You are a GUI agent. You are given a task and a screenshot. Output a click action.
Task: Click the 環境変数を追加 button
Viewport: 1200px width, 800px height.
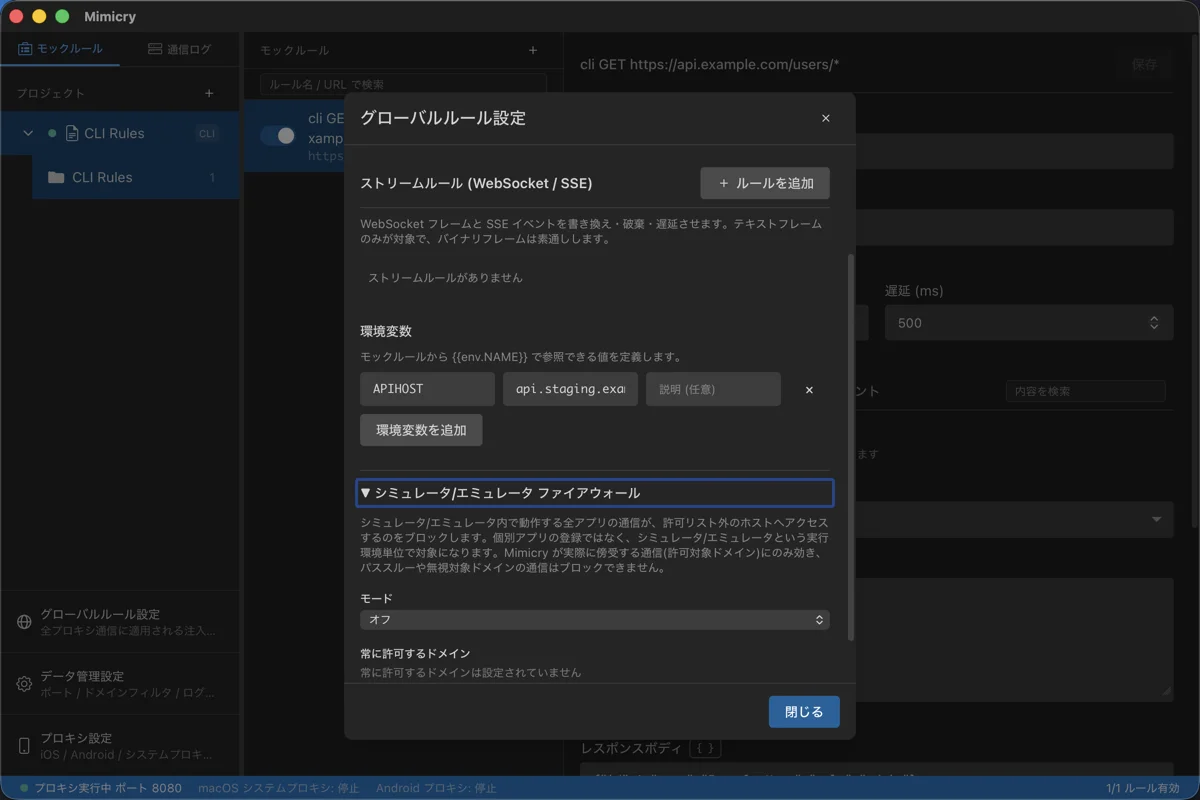[421, 430]
